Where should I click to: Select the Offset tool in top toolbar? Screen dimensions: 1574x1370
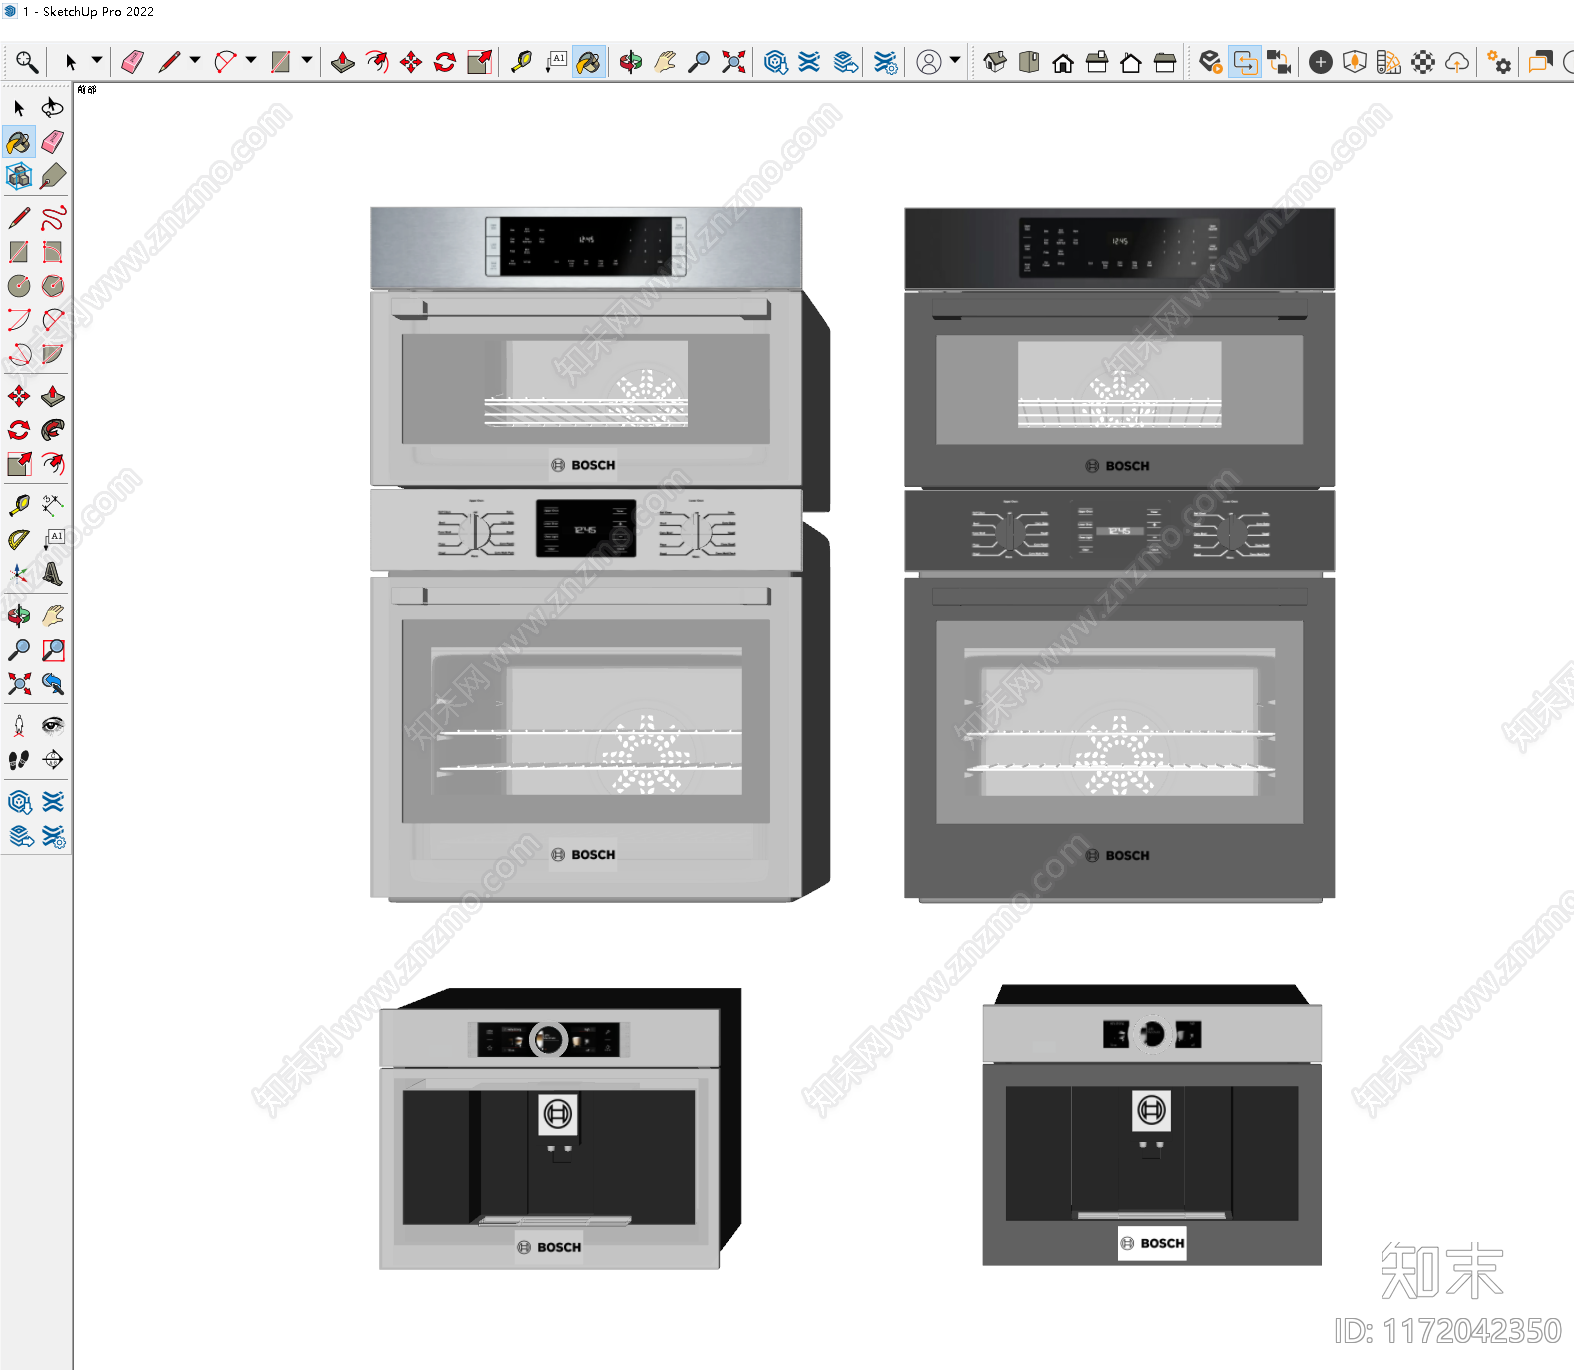[x=377, y=62]
